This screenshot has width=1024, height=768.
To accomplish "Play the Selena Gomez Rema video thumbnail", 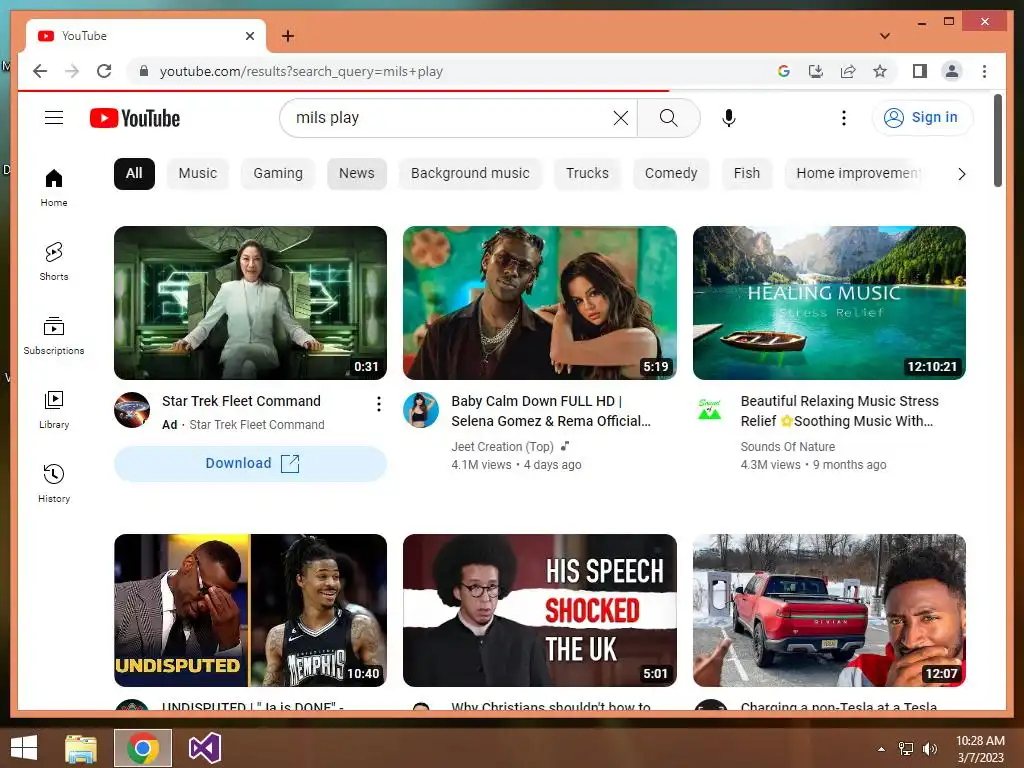I will coord(540,303).
